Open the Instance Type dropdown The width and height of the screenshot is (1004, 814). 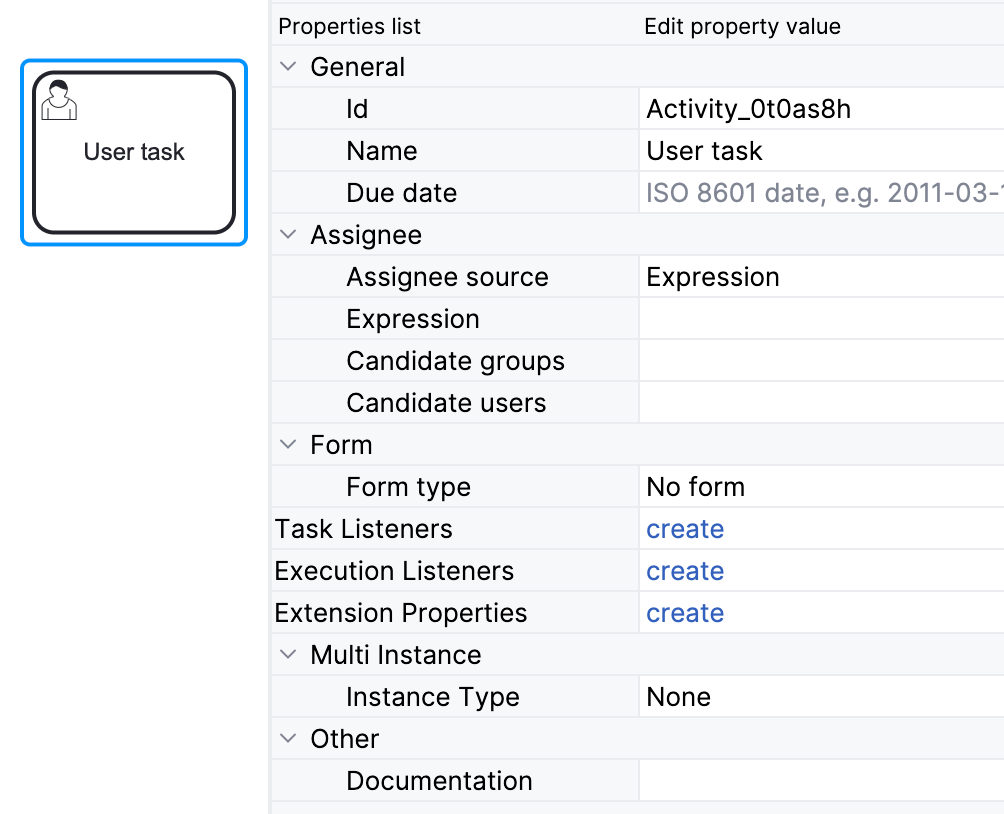pyautogui.click(x=820, y=697)
